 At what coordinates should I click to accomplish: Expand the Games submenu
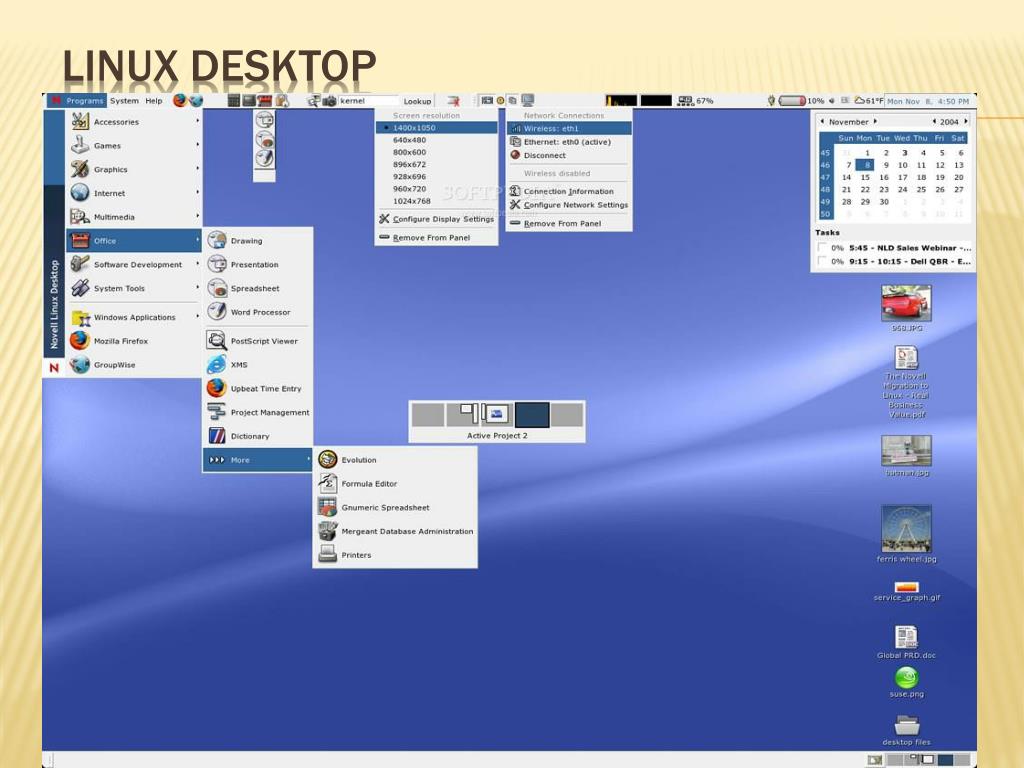[x=135, y=146]
